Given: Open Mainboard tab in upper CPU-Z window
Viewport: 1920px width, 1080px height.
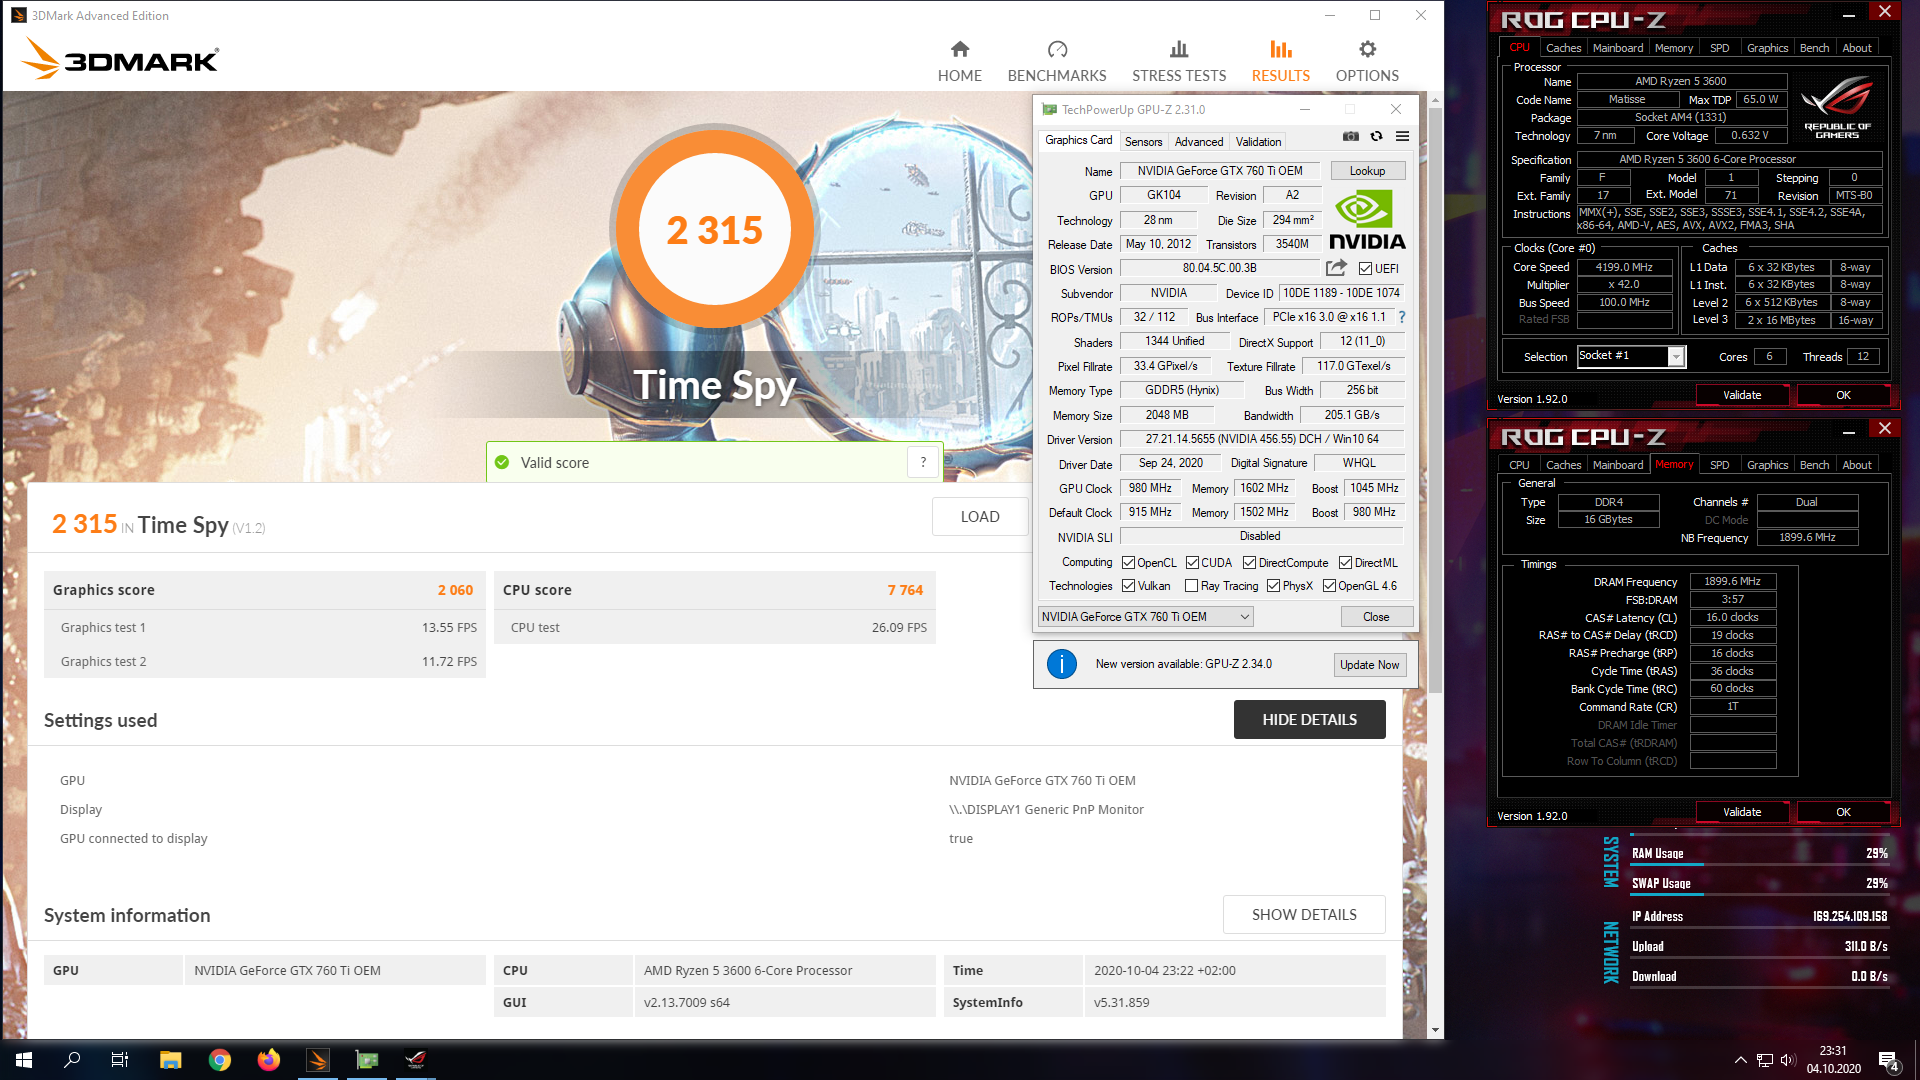Looking at the screenshot, I should click(x=1617, y=48).
